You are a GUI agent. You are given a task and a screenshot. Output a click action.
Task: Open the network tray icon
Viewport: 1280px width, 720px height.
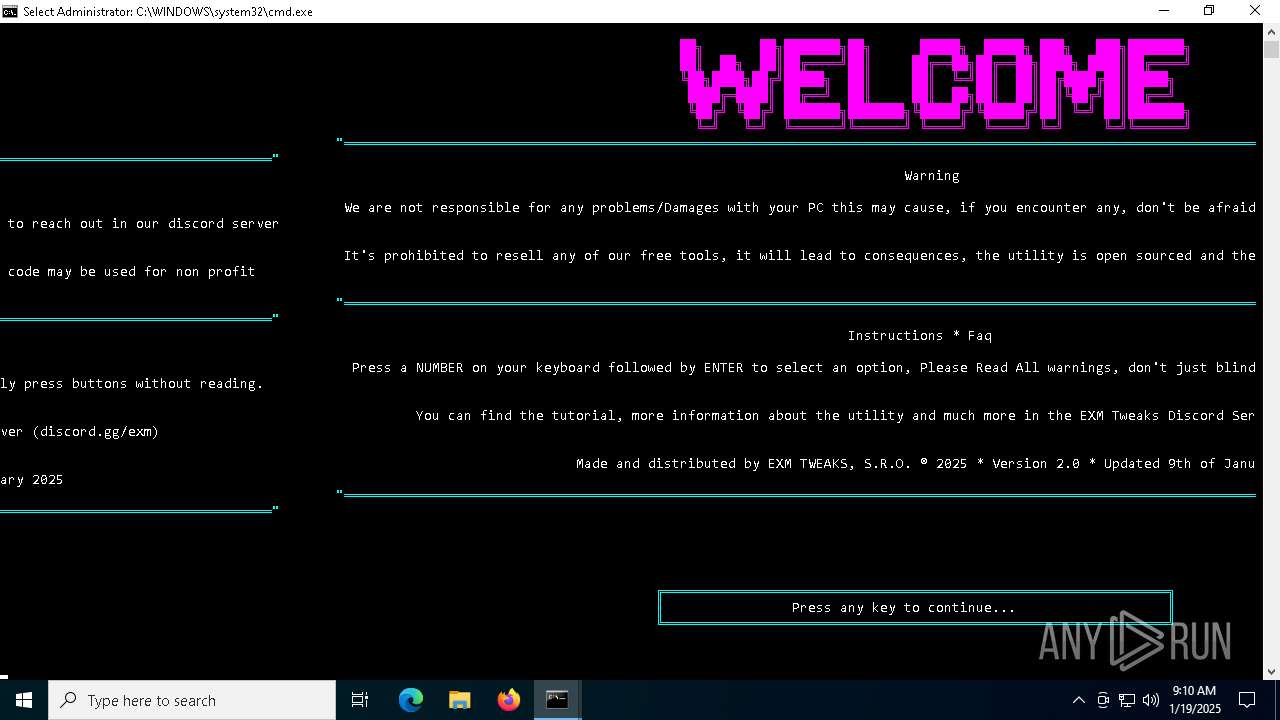pos(1127,700)
